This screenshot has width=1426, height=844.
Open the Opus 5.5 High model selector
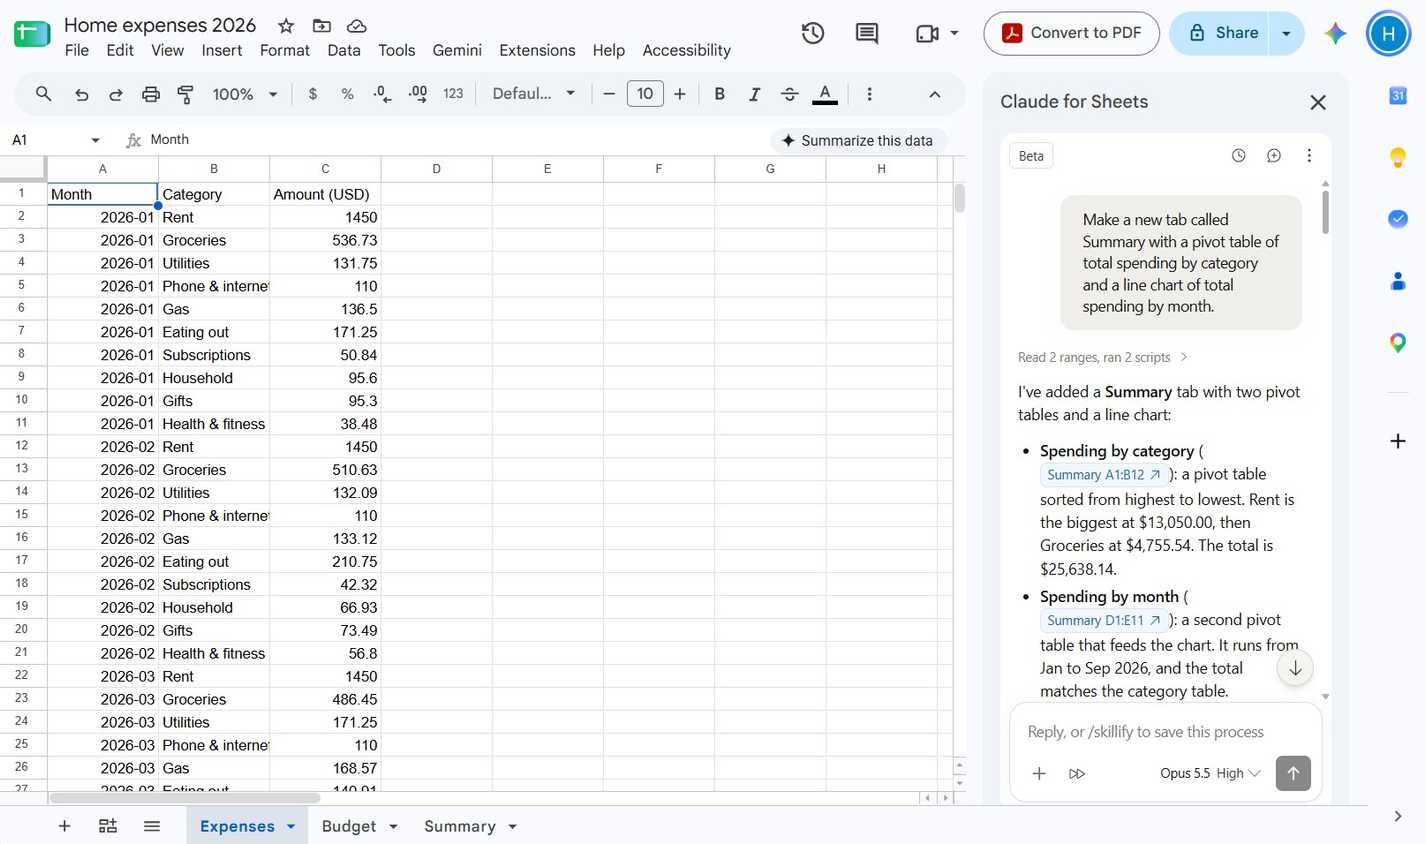pyautogui.click(x=1210, y=773)
